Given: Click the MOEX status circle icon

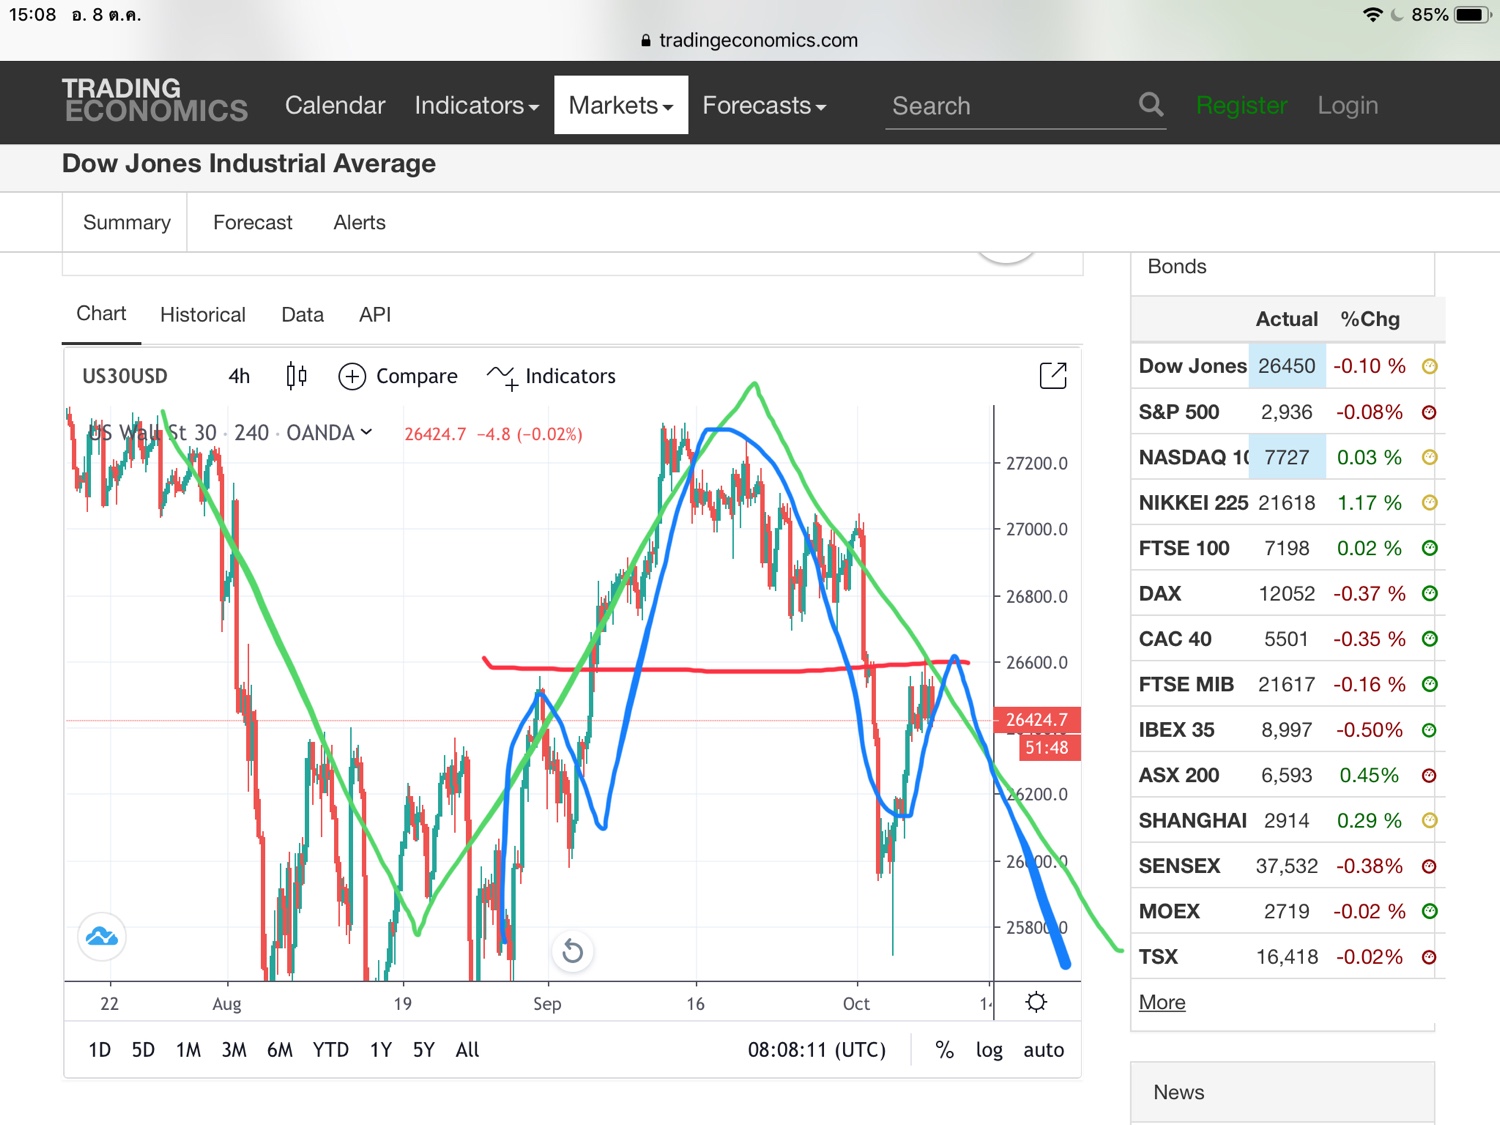Looking at the screenshot, I should [1430, 911].
